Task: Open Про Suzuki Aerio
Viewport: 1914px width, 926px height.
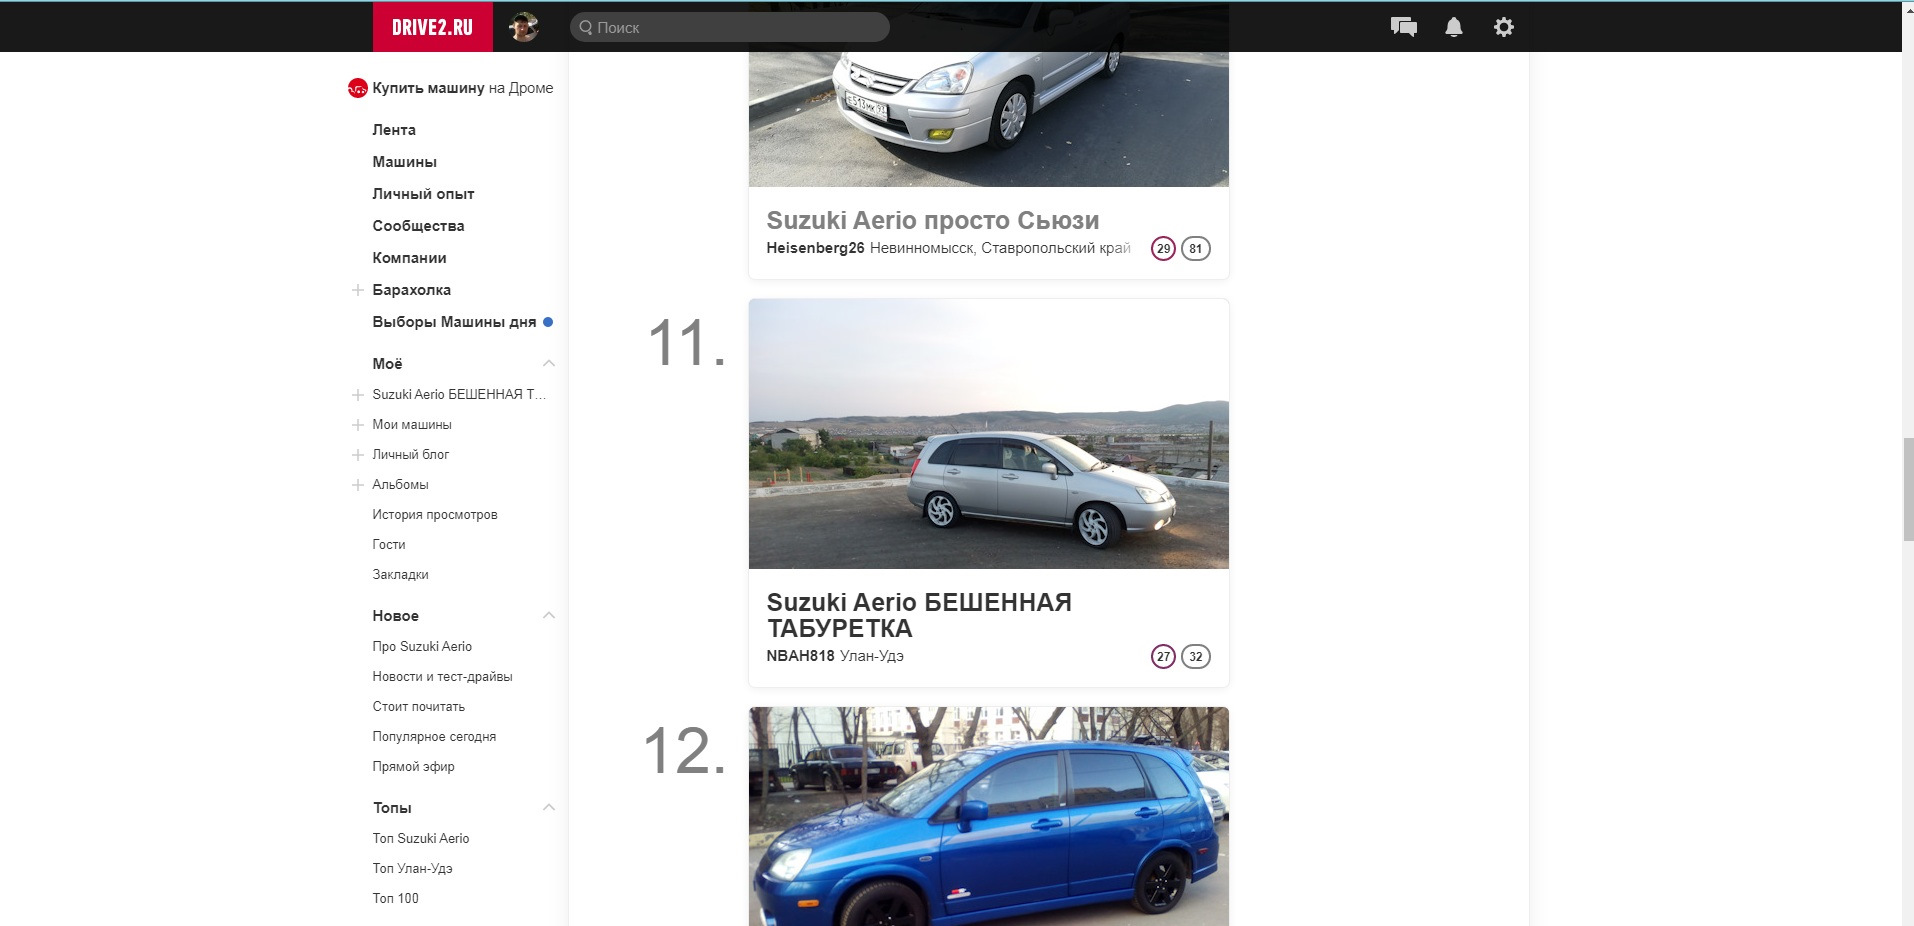Action: click(422, 647)
